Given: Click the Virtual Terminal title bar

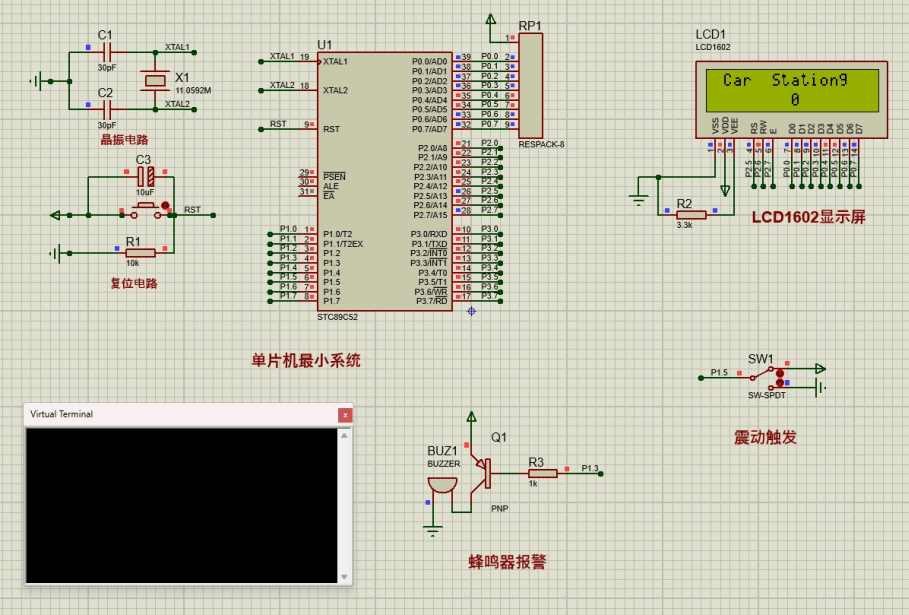Looking at the screenshot, I should pyautogui.click(x=180, y=414).
